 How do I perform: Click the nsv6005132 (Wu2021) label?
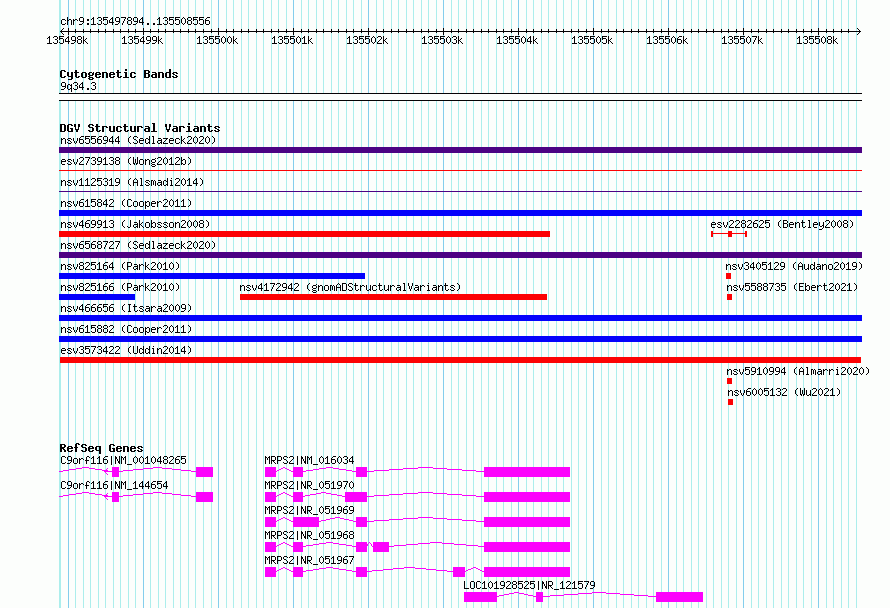[x=784, y=392]
